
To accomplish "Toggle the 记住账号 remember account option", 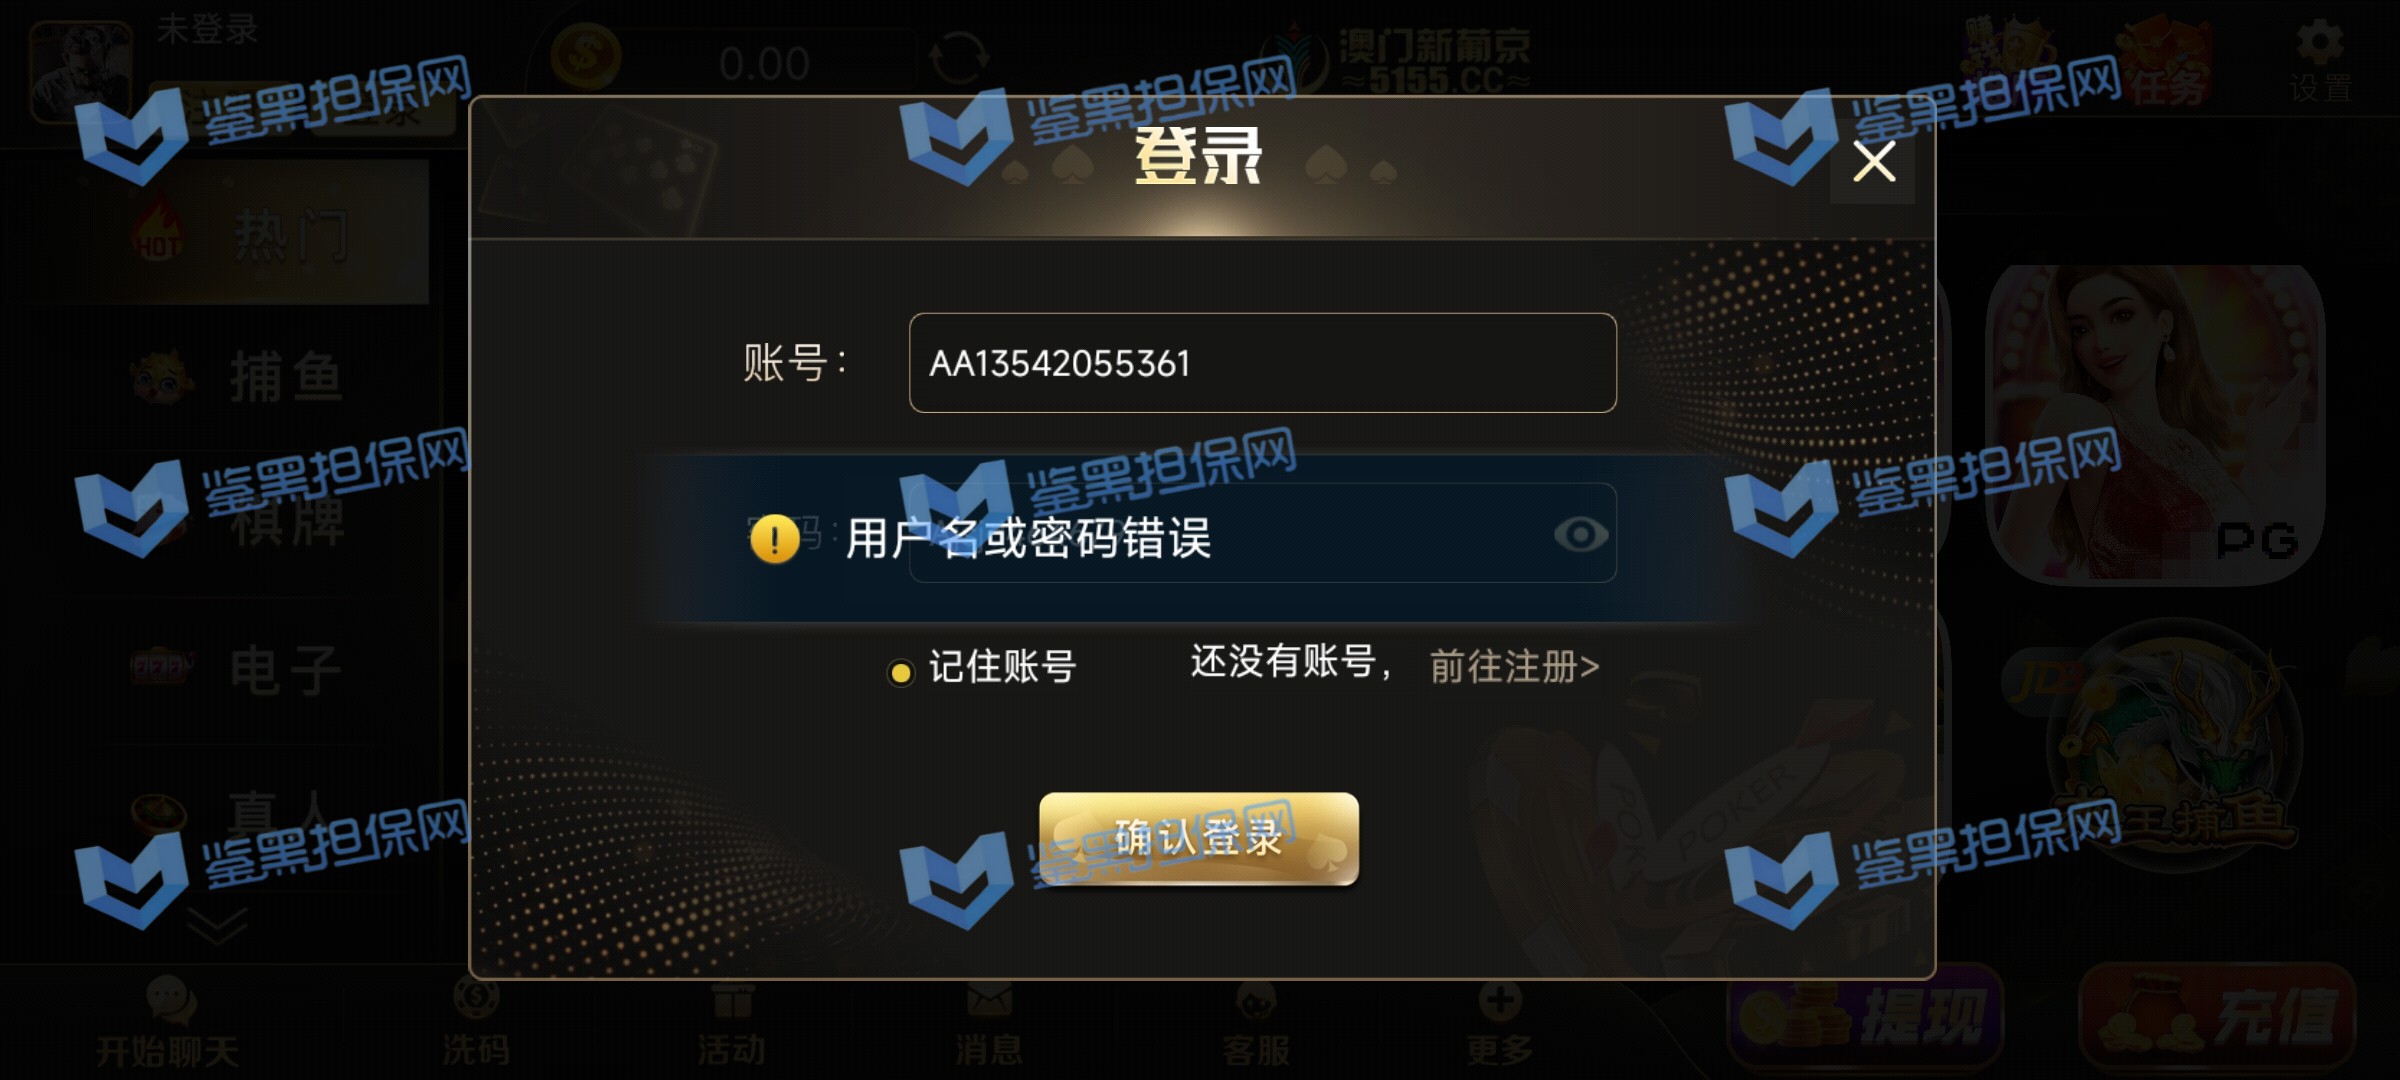I will point(982,667).
